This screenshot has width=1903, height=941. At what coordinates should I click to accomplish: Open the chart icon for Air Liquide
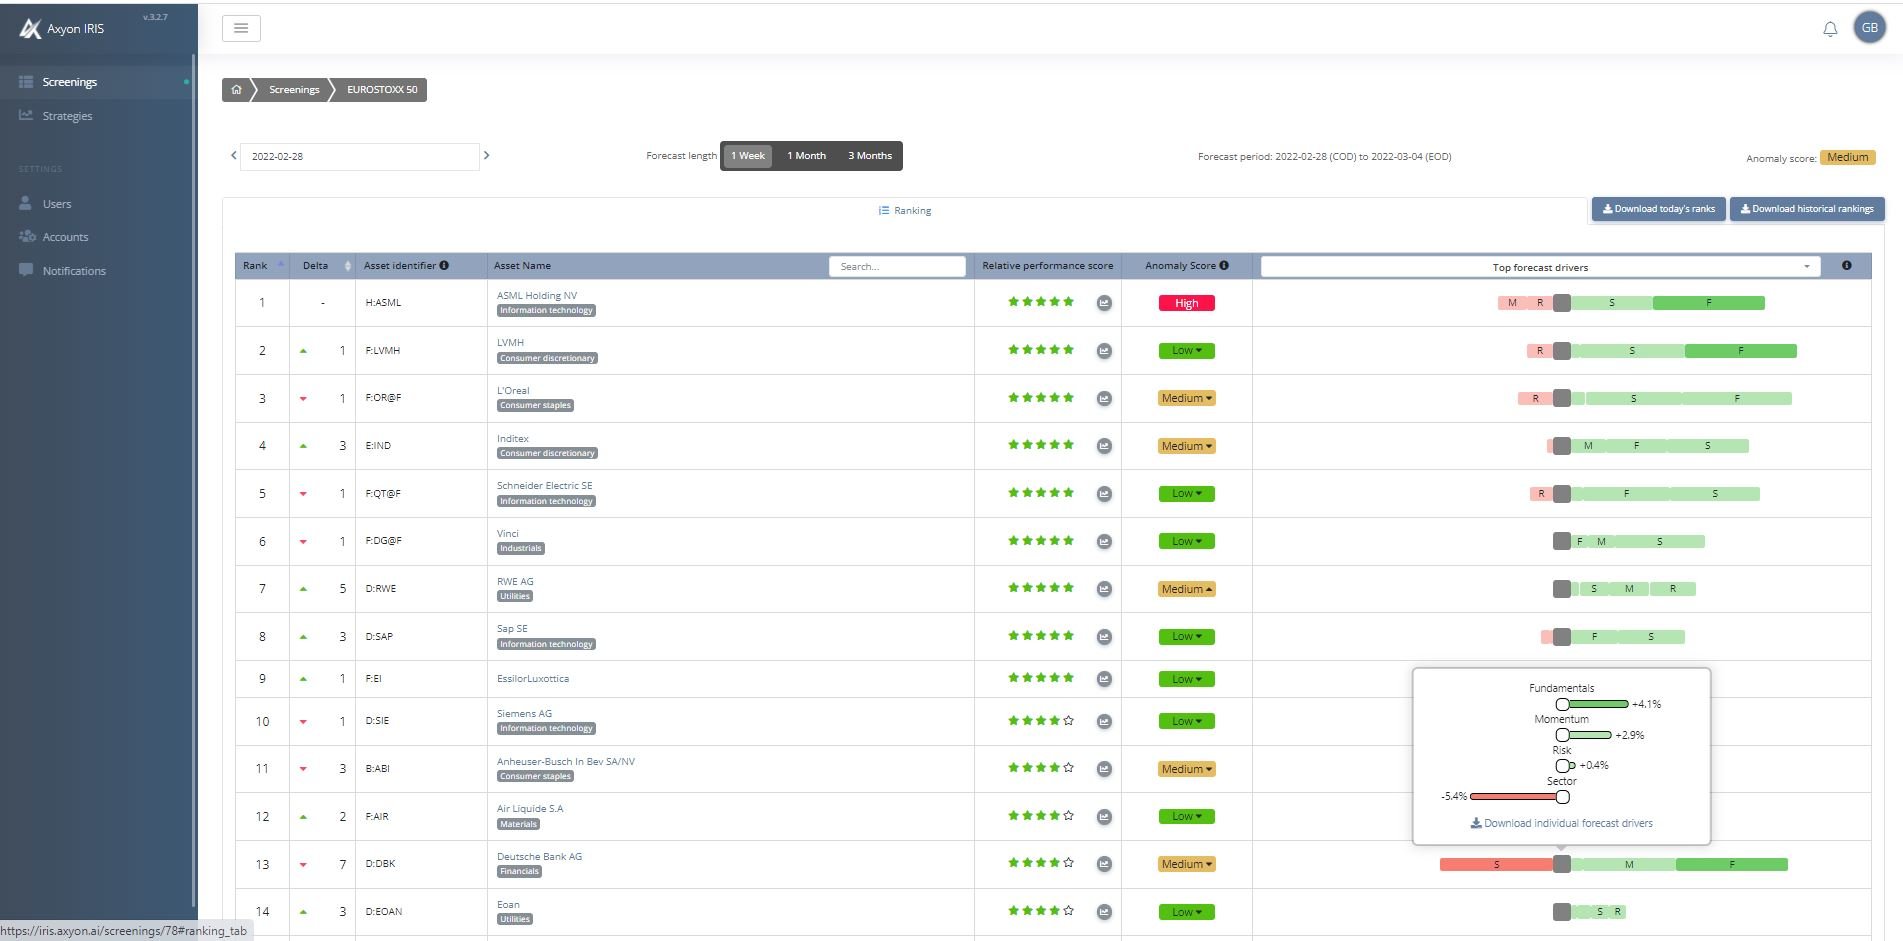[1104, 817]
